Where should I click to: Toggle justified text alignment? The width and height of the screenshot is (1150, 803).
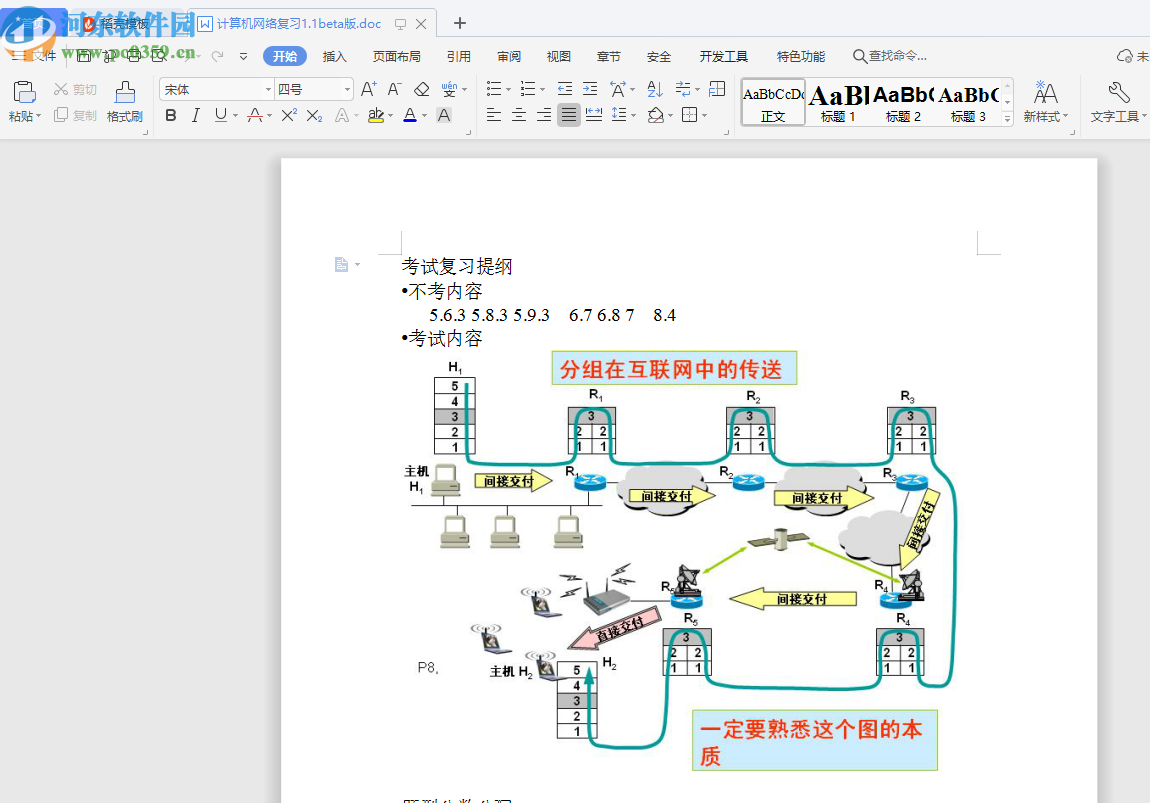pyautogui.click(x=569, y=115)
